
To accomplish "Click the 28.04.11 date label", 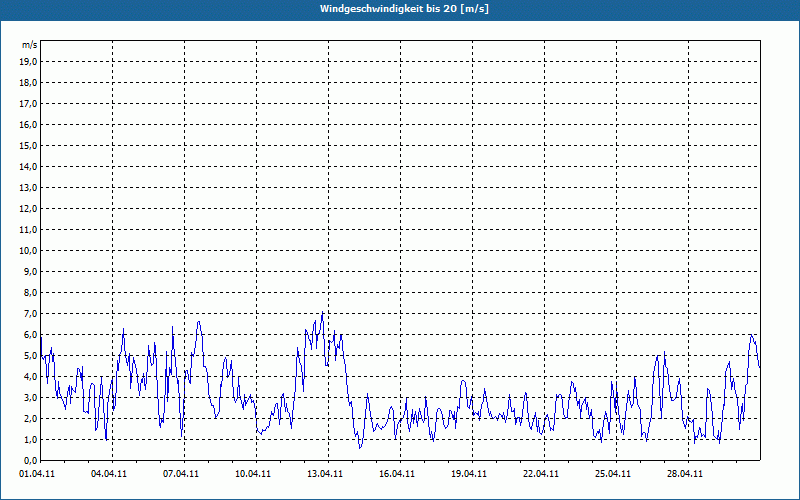I will point(685,474).
